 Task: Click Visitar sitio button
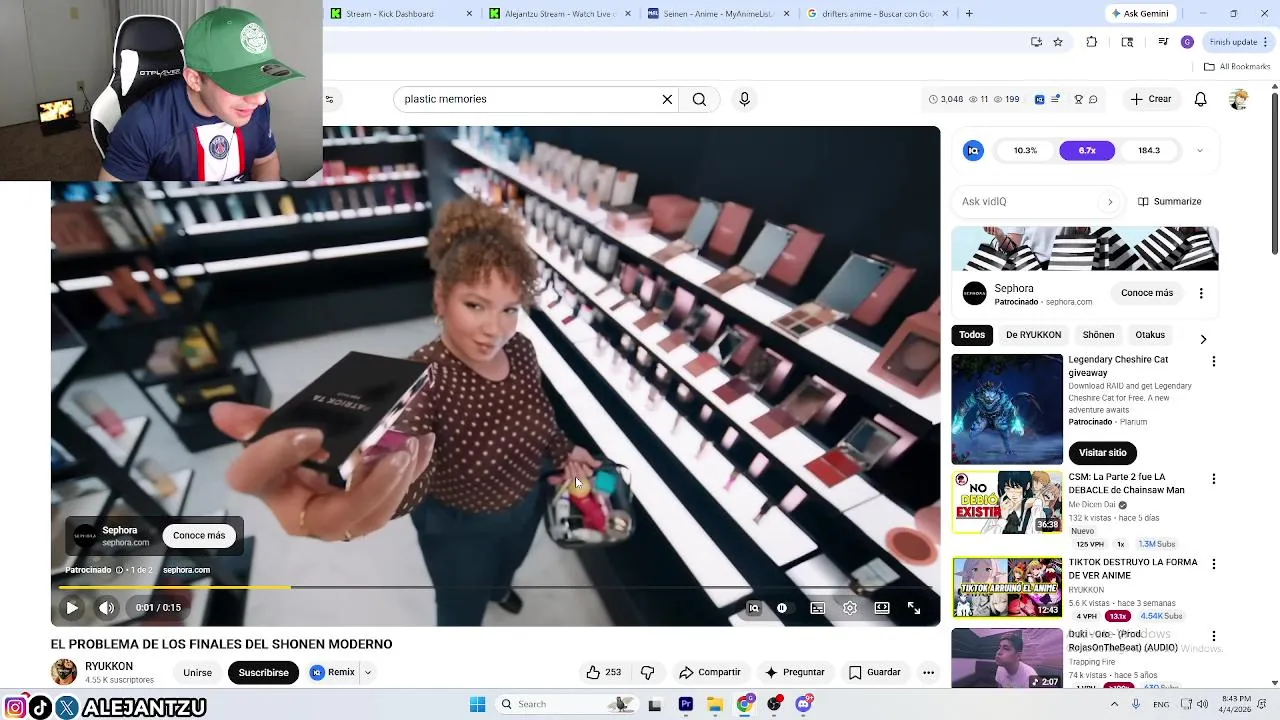(1102, 453)
